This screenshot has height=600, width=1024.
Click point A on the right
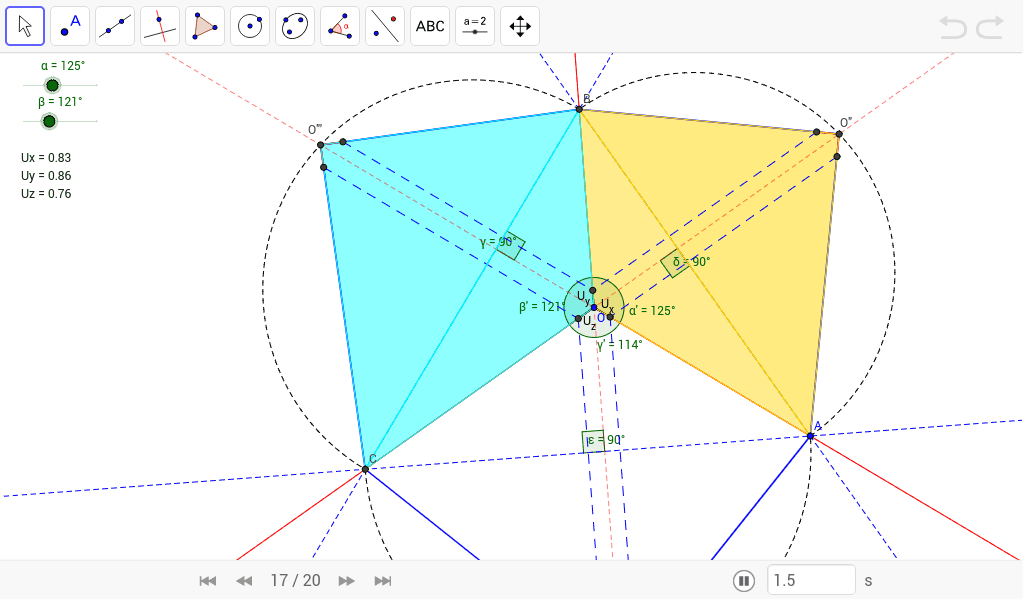810,435
